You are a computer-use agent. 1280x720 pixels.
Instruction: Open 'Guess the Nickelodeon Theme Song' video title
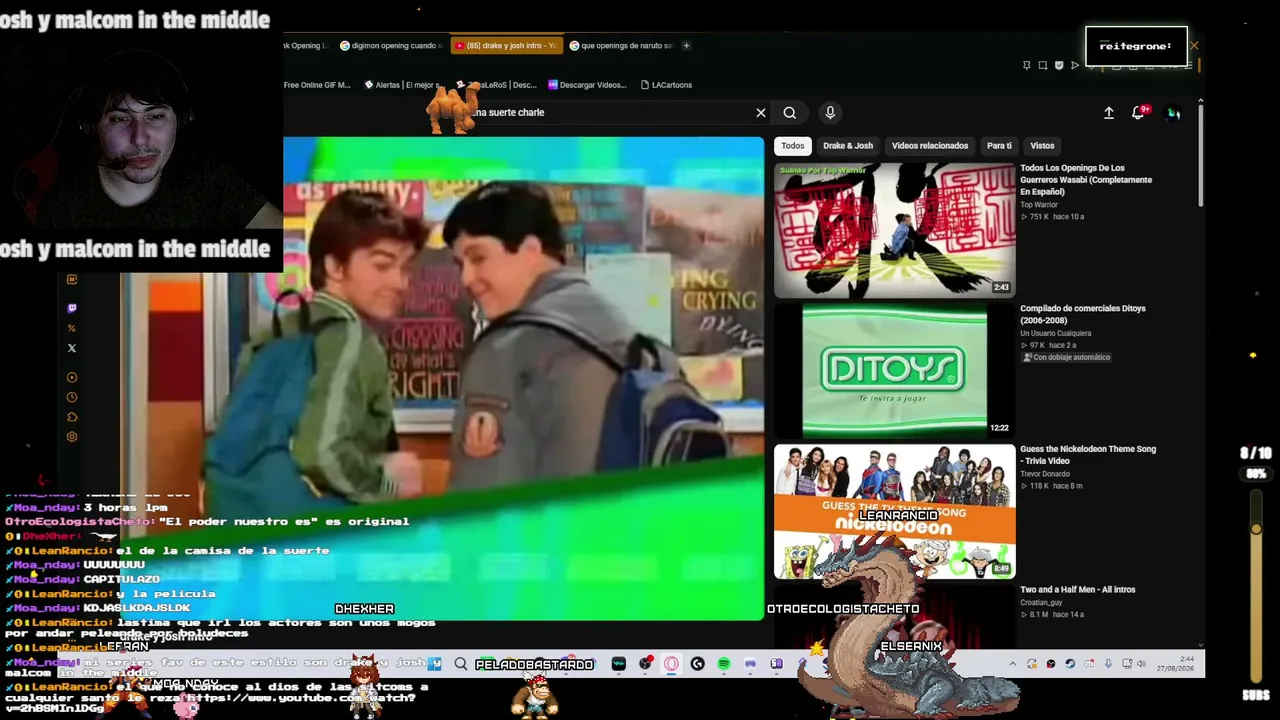[1088, 455]
